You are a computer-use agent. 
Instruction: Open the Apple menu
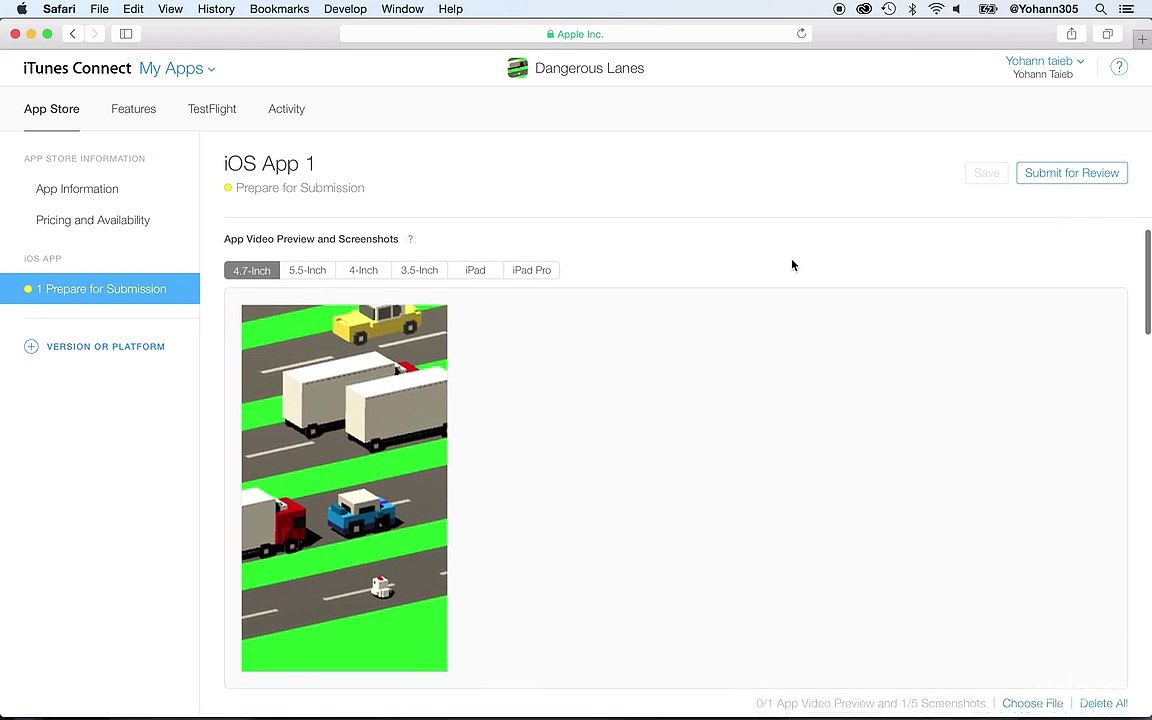21,9
